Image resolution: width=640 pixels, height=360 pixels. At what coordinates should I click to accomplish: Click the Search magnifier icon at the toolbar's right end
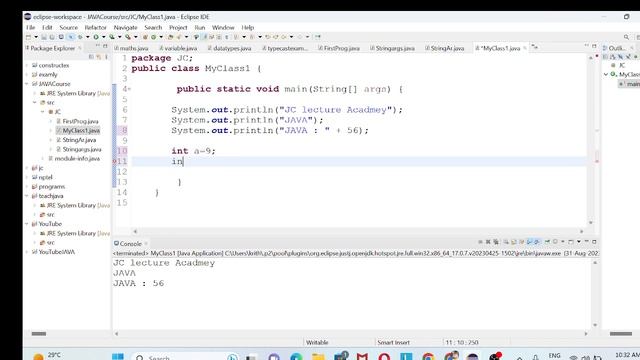(626, 37)
